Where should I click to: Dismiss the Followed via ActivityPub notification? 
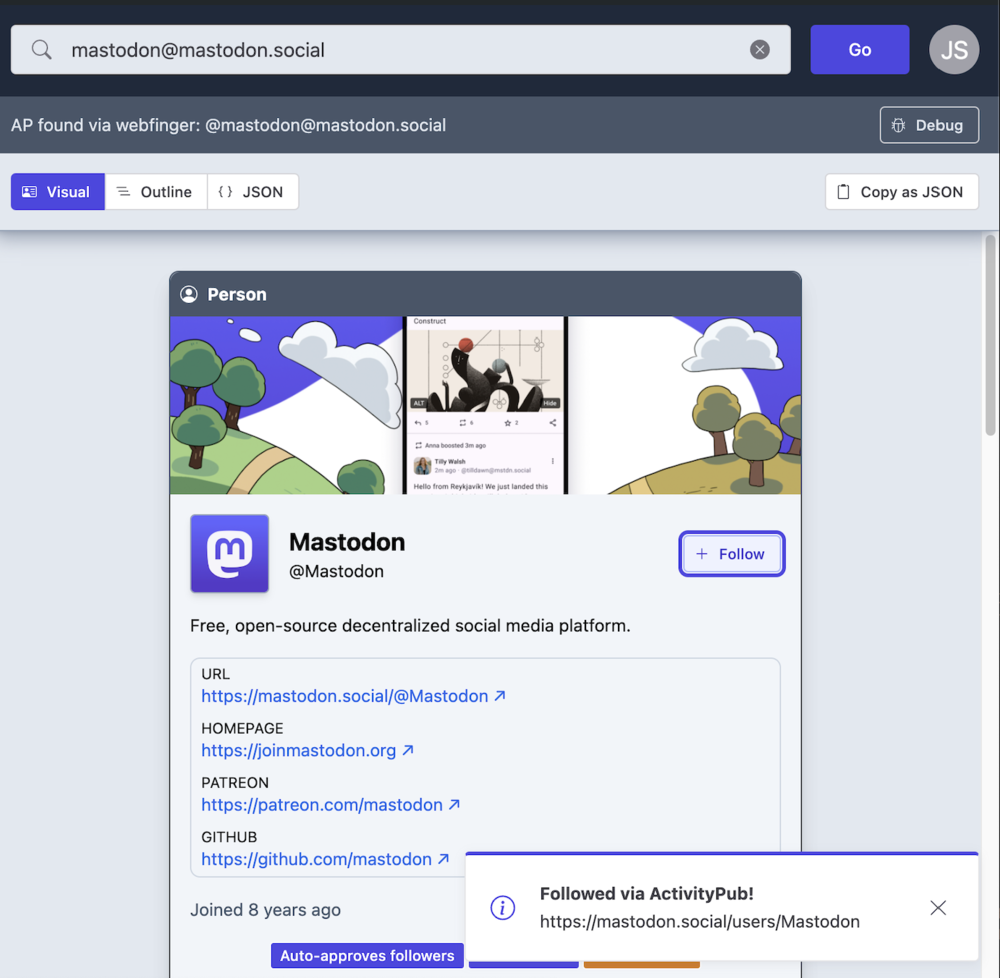(937, 908)
